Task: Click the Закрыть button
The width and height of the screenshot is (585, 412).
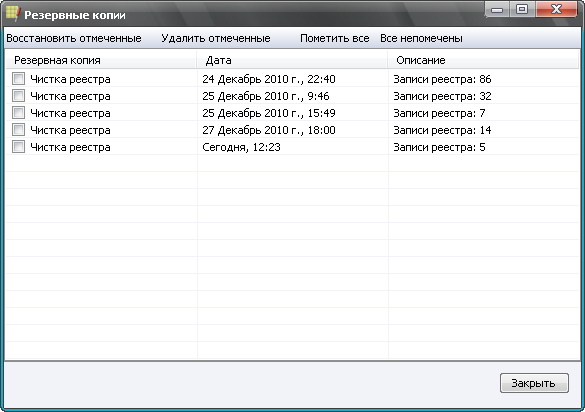Action: [534, 383]
